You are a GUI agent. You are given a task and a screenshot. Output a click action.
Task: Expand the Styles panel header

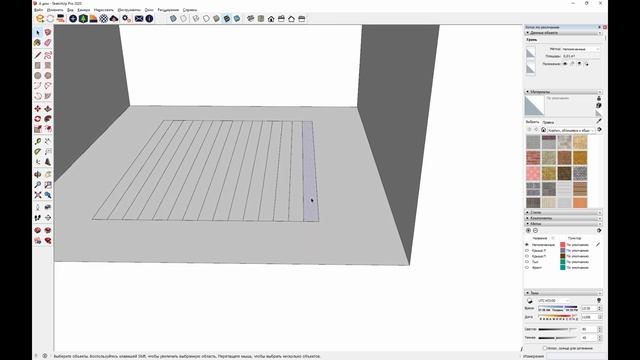coord(563,213)
